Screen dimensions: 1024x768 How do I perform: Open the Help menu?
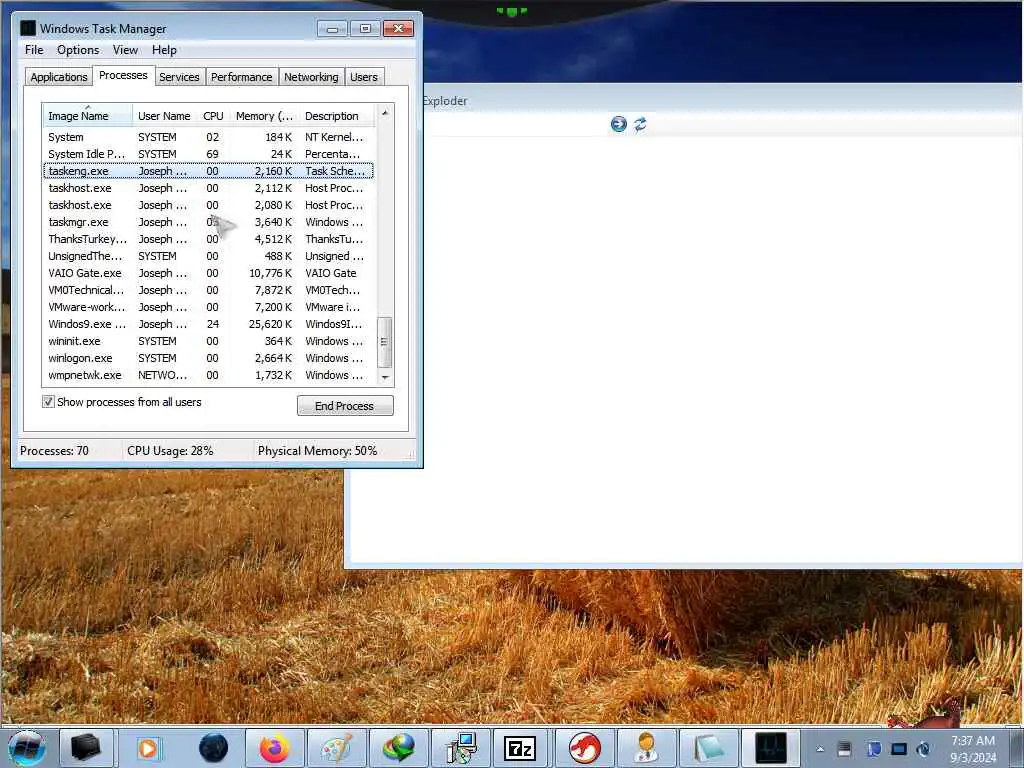[x=164, y=50]
